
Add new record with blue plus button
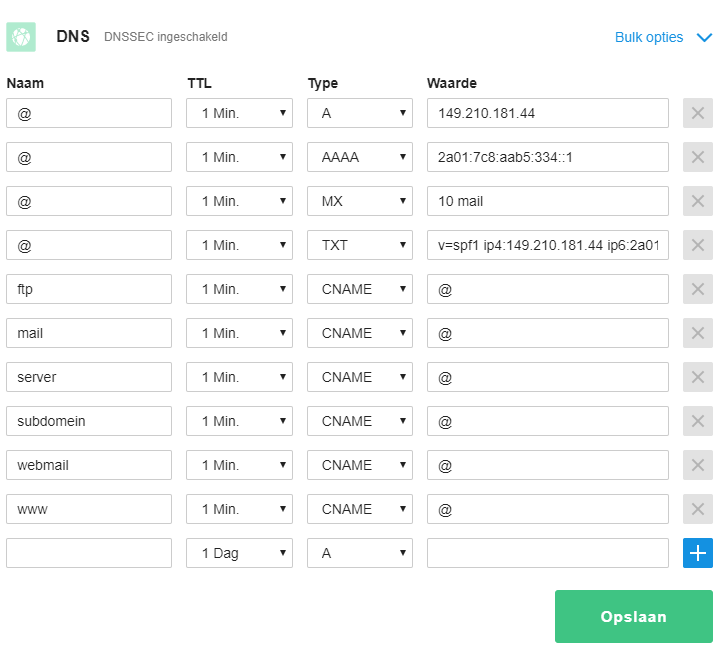pos(697,553)
